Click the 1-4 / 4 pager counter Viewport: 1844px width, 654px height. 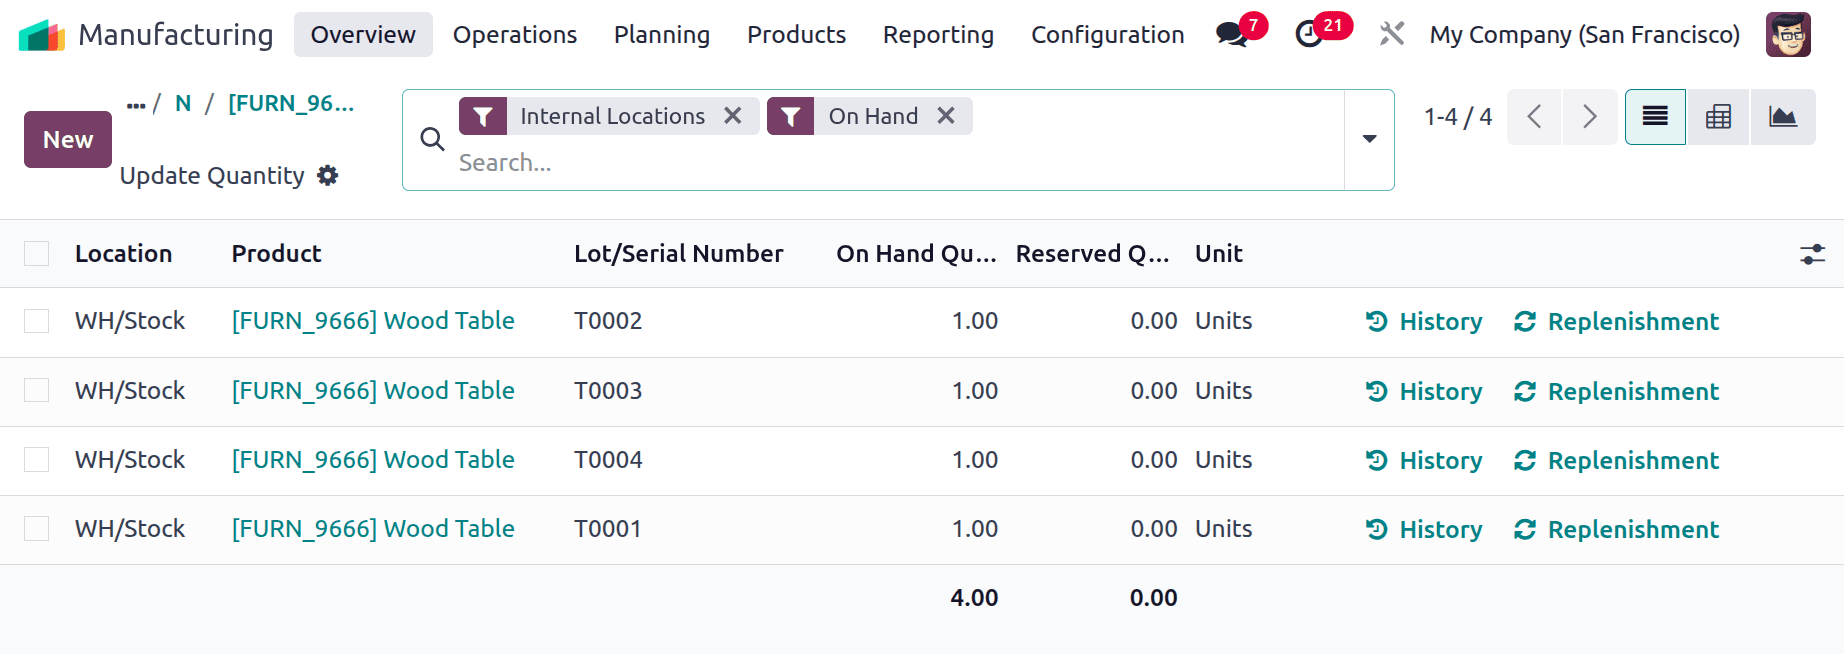(x=1458, y=117)
